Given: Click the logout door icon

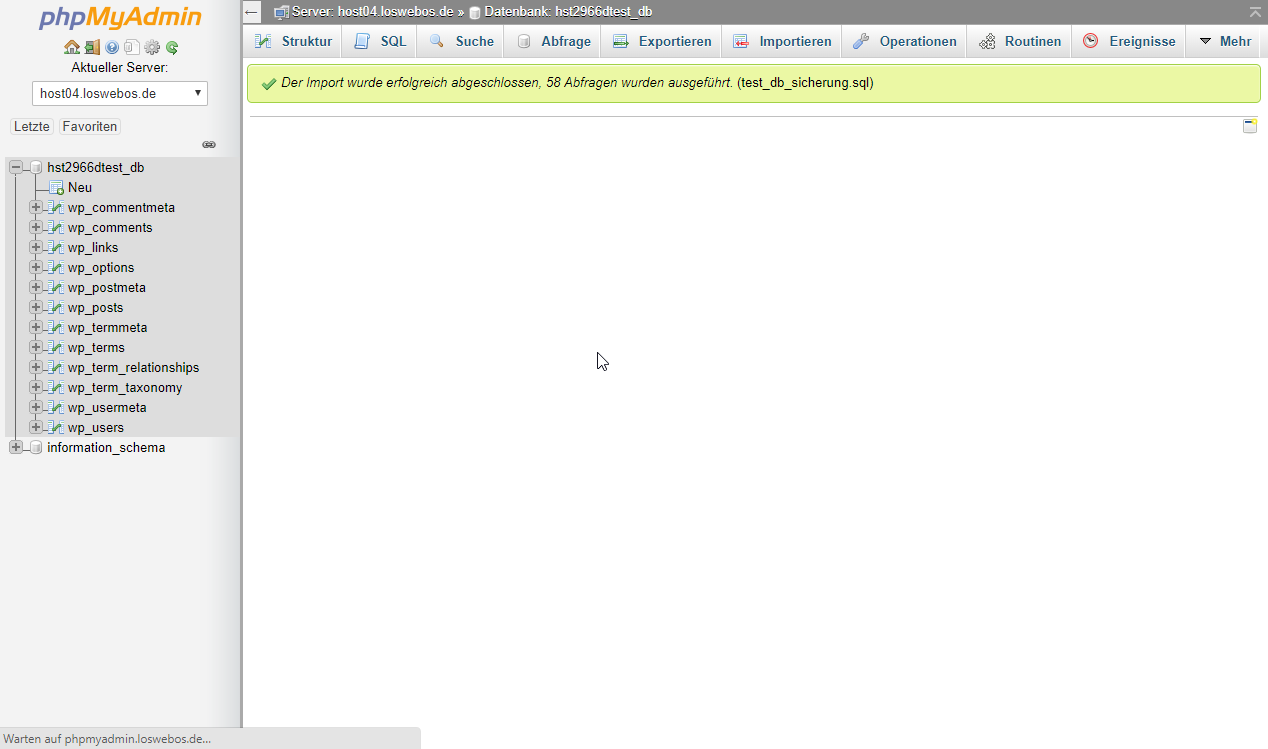Looking at the screenshot, I should click(x=92, y=47).
